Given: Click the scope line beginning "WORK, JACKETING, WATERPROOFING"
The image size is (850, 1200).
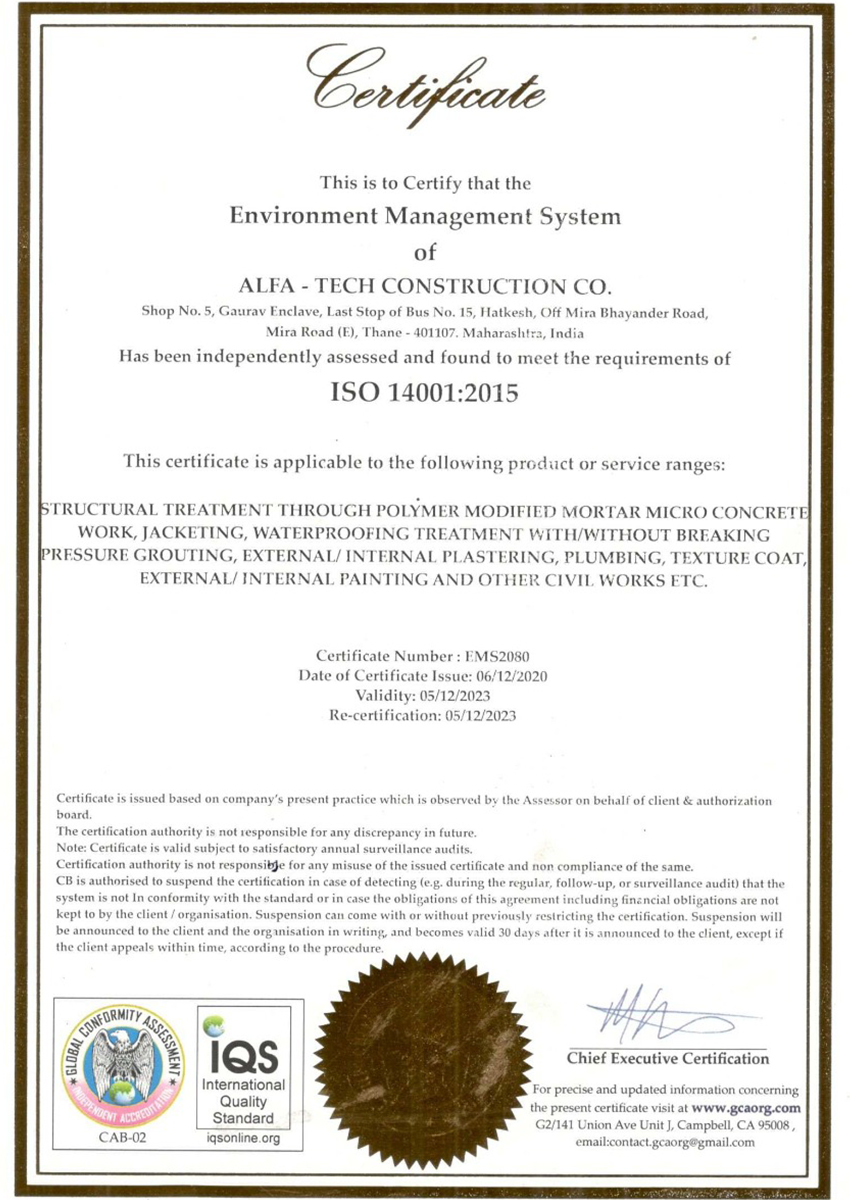Looking at the screenshot, I should tap(425, 533).
